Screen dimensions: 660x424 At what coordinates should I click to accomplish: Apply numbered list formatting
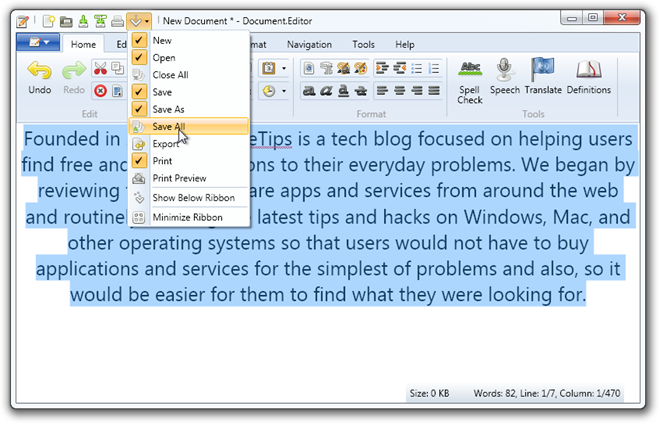pyautogui.click(x=434, y=68)
